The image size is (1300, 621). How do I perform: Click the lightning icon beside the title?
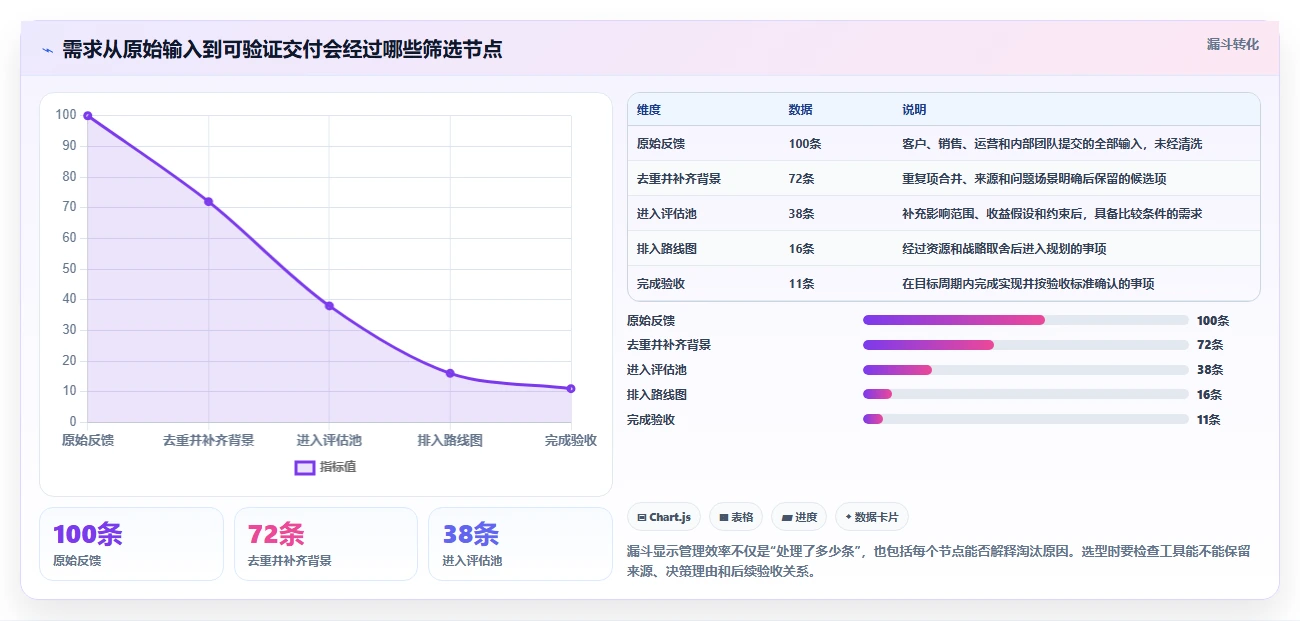(47, 50)
